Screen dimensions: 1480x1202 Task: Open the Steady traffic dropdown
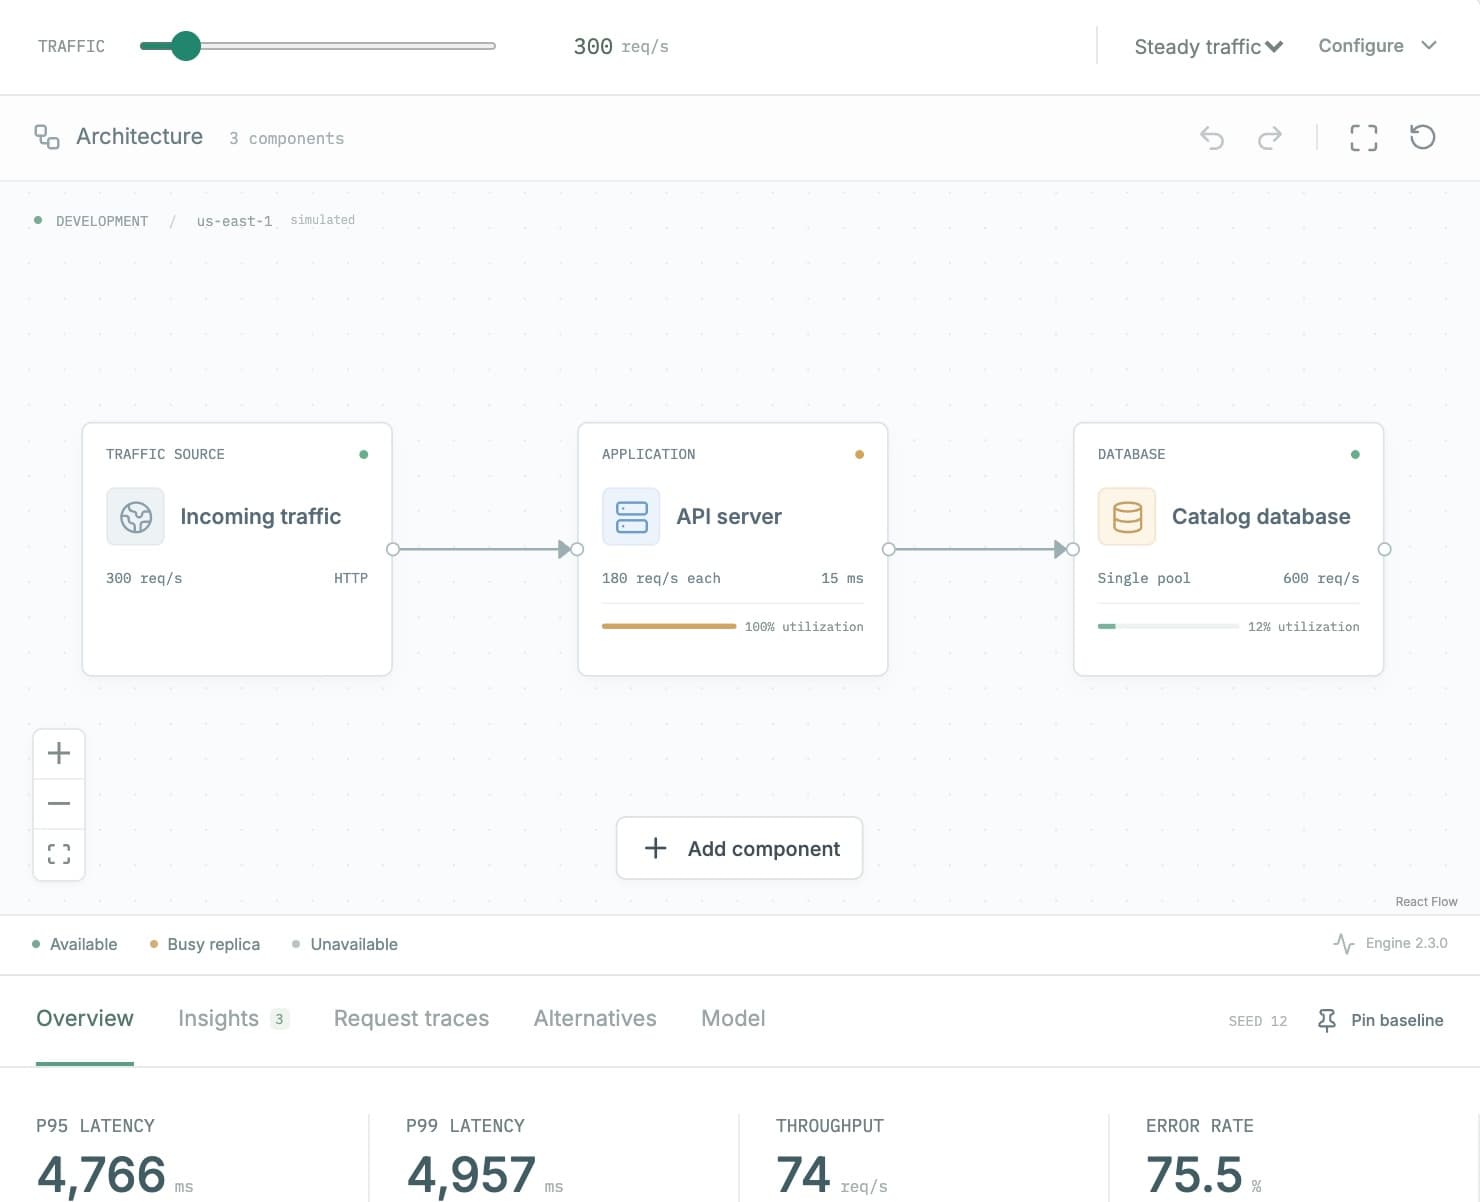tap(1208, 47)
